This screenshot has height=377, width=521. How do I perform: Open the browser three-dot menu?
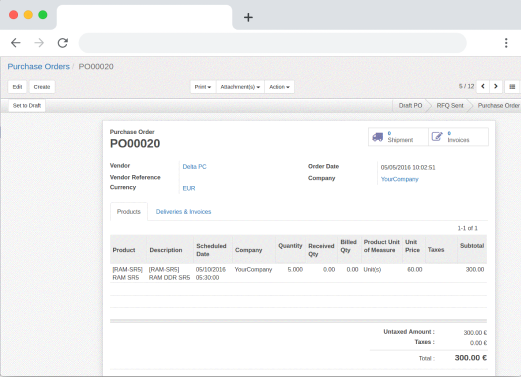pos(506,43)
